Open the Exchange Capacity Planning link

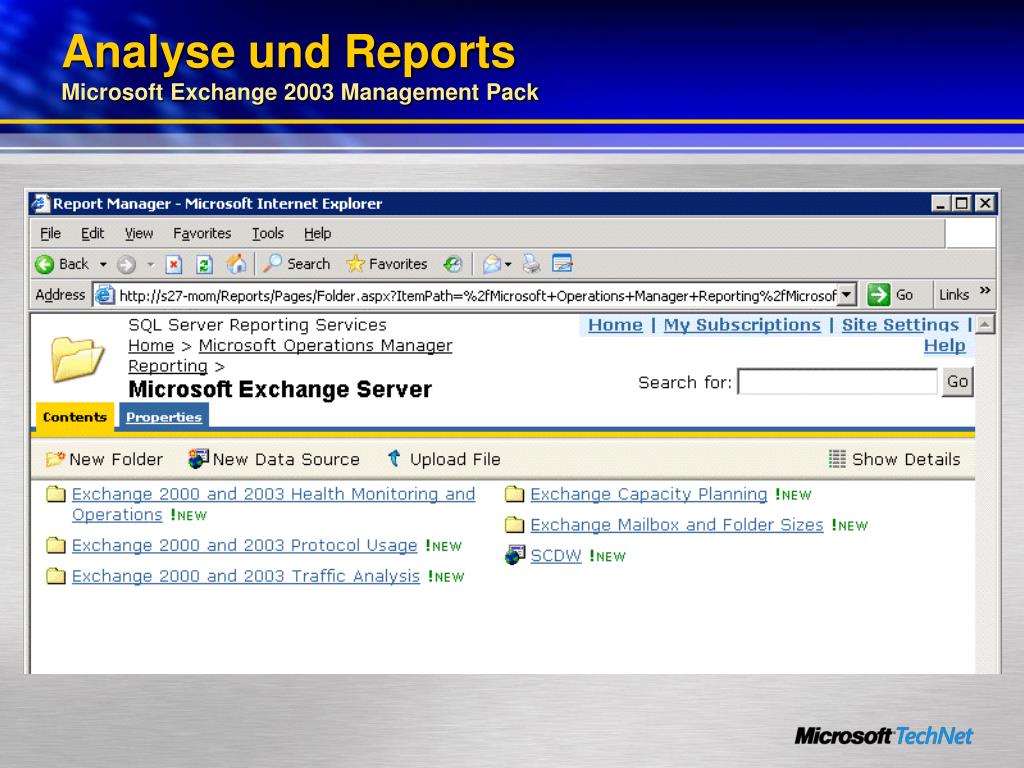coord(648,494)
